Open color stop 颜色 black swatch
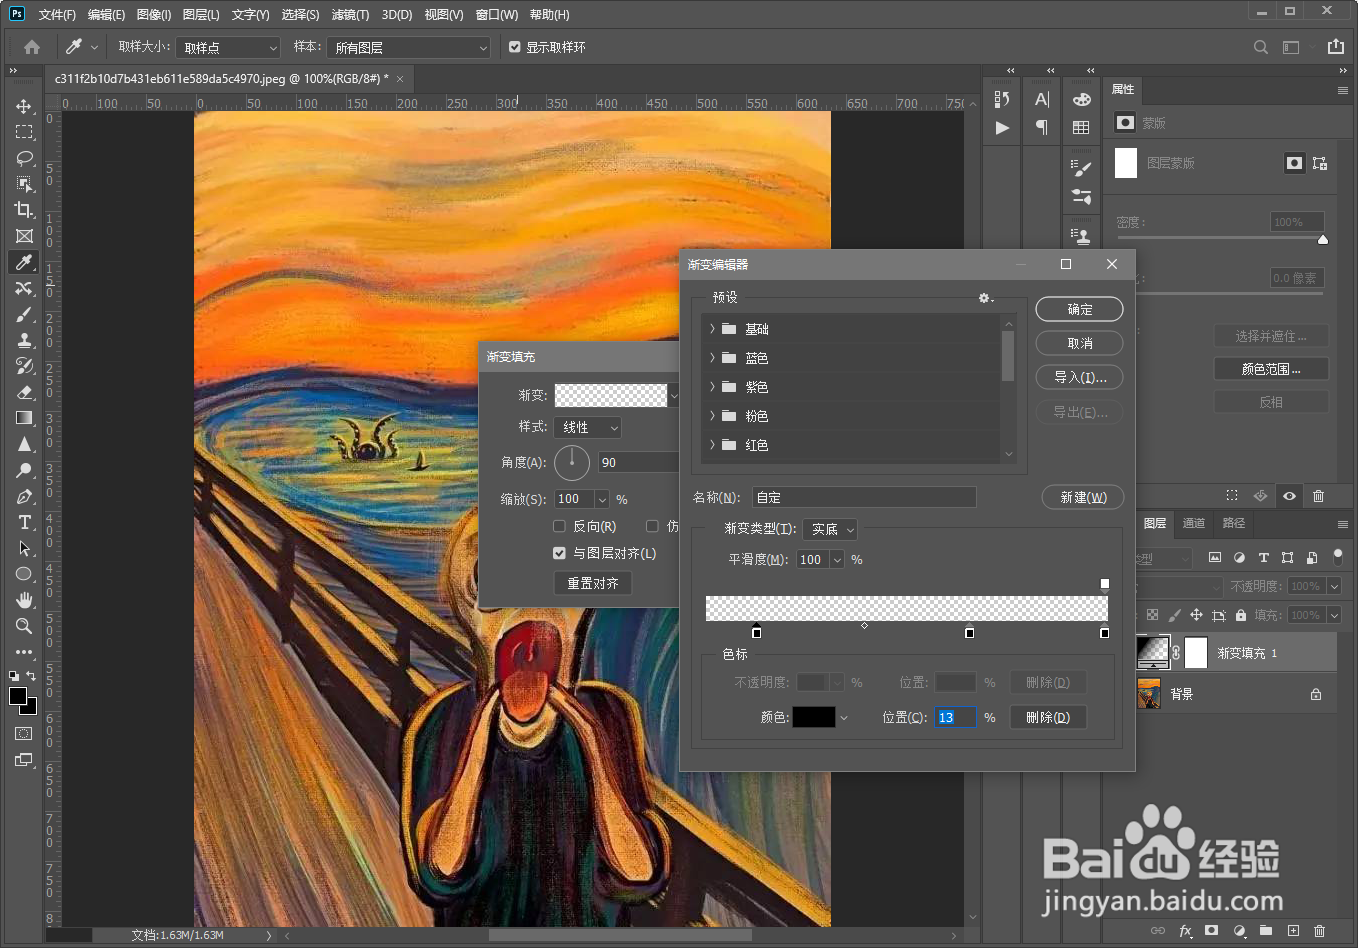Screen dimensions: 1358x948 [814, 717]
